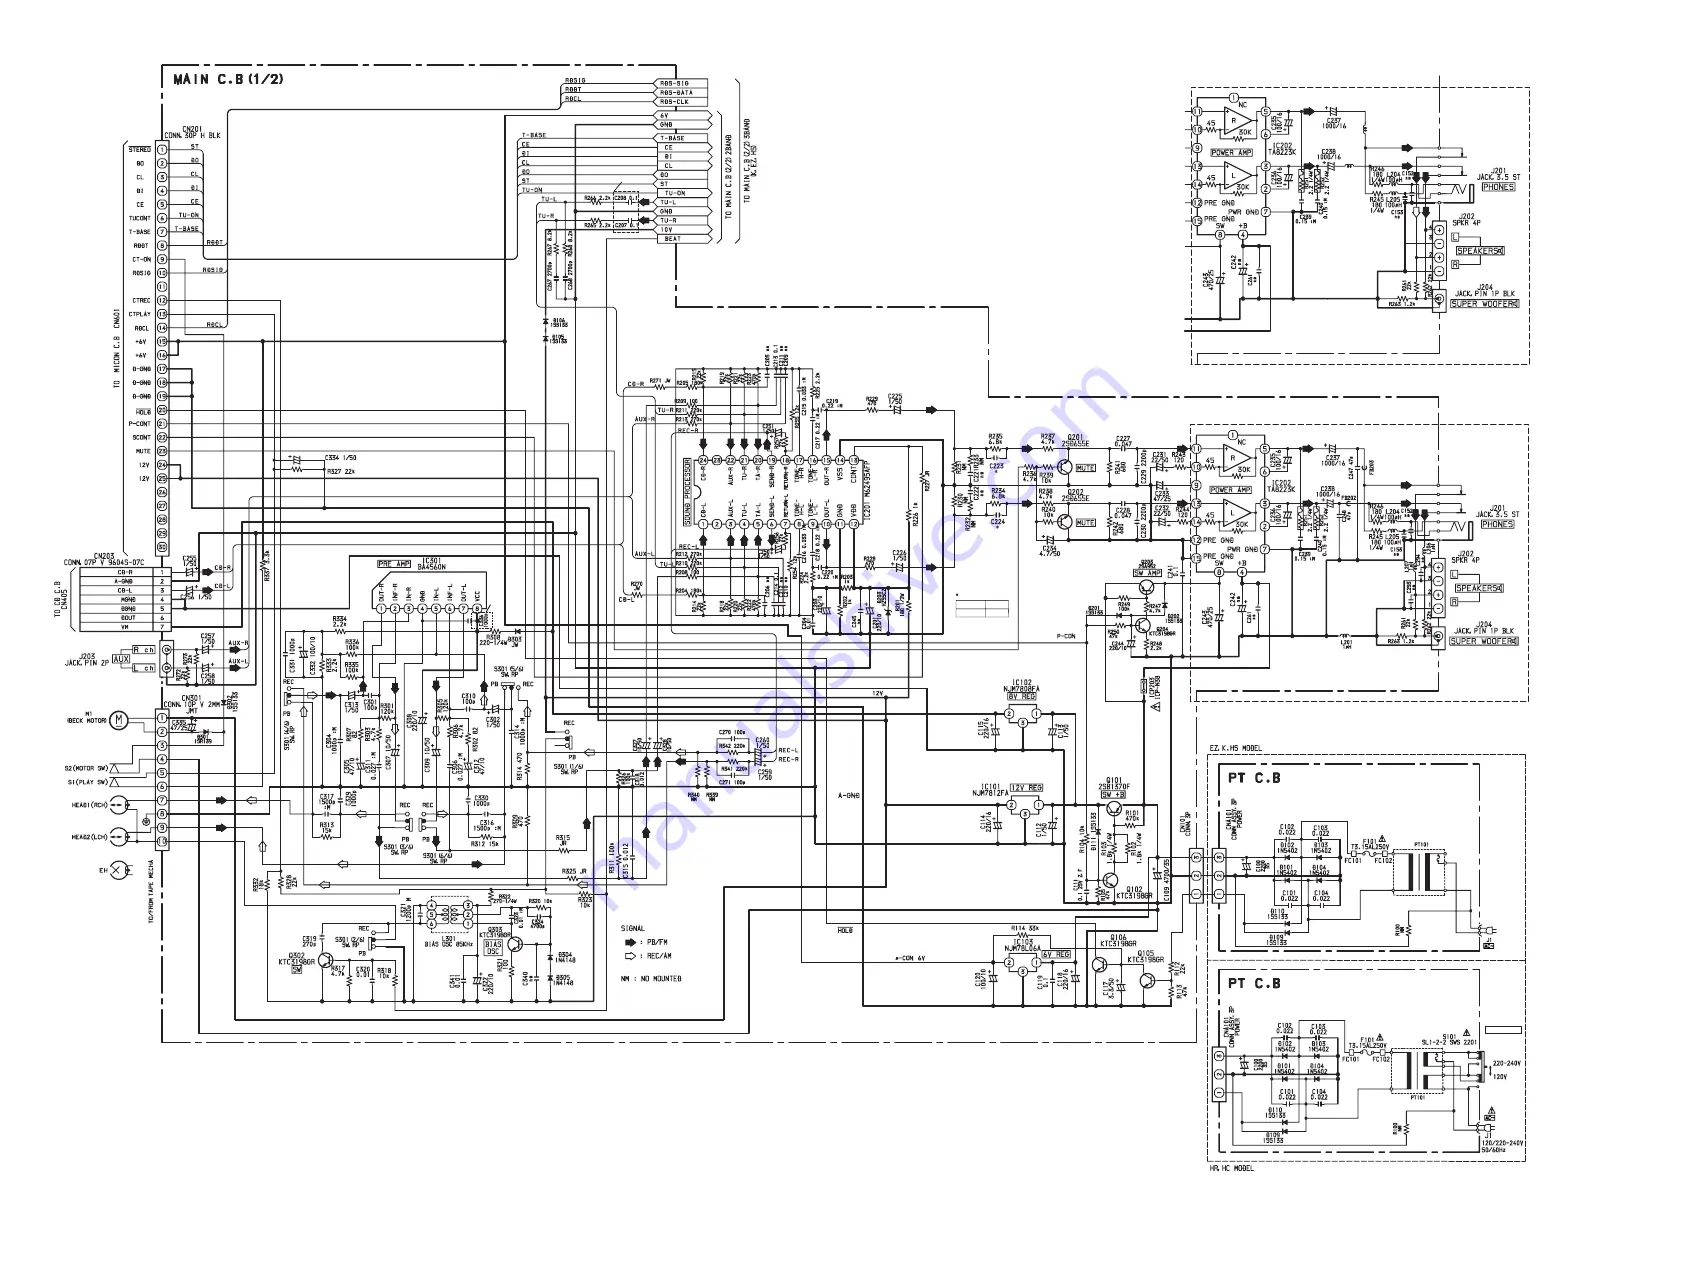Click the CN201 CONN, 30P H BLK label

(192, 132)
